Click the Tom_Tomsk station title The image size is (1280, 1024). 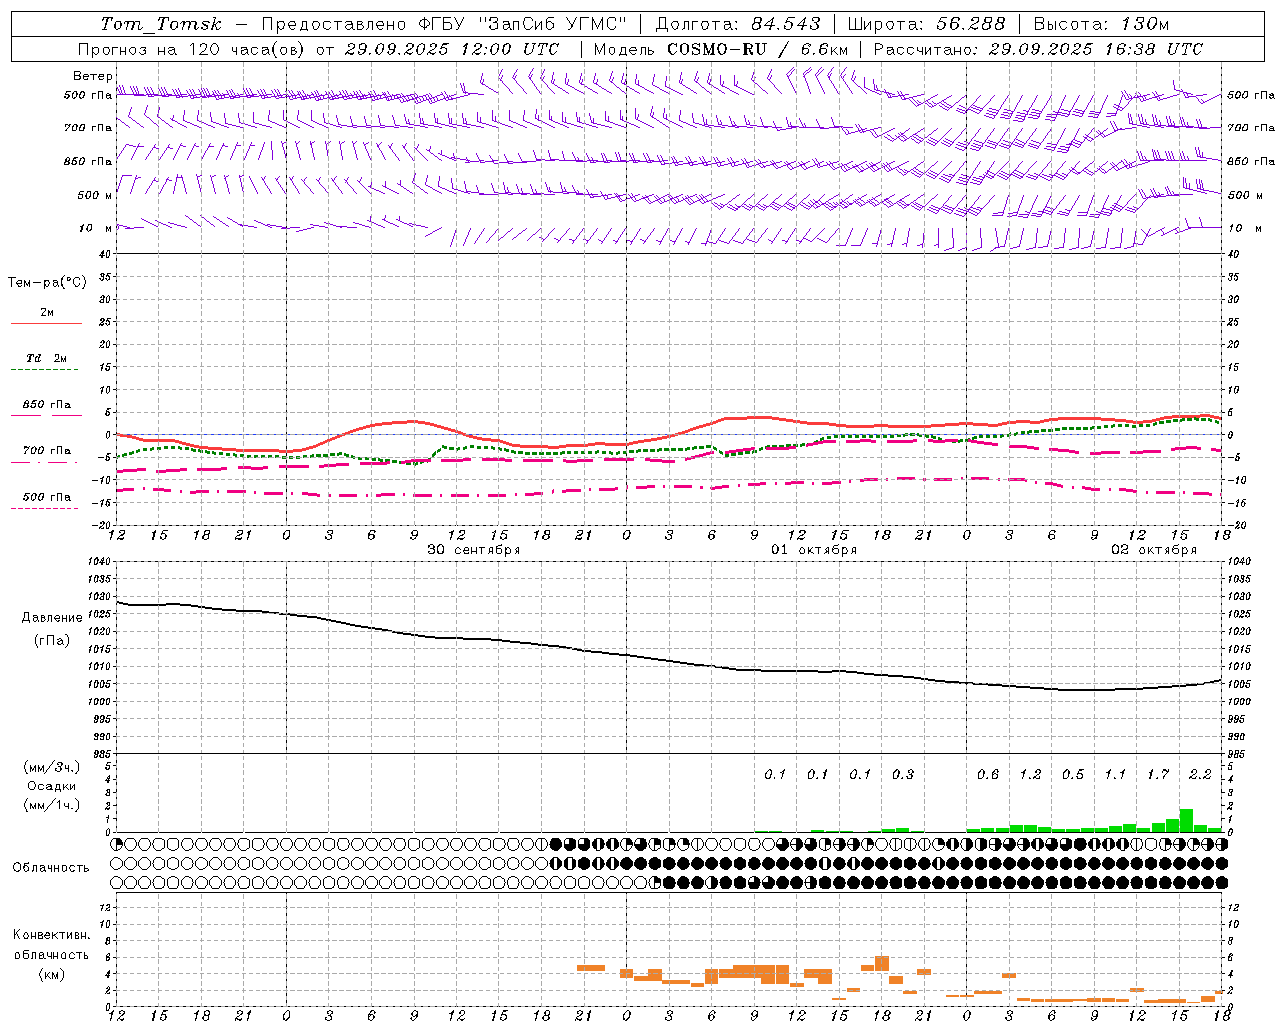click(x=161, y=24)
